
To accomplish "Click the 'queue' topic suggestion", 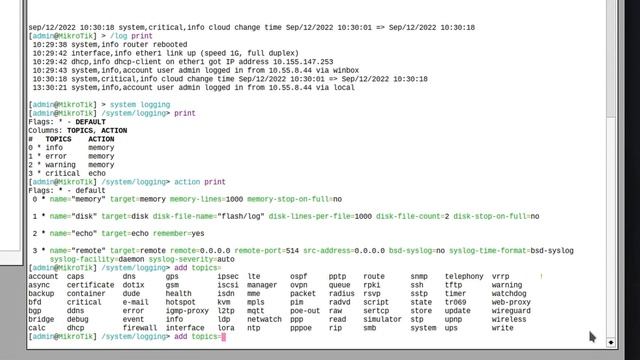I will point(339,285).
